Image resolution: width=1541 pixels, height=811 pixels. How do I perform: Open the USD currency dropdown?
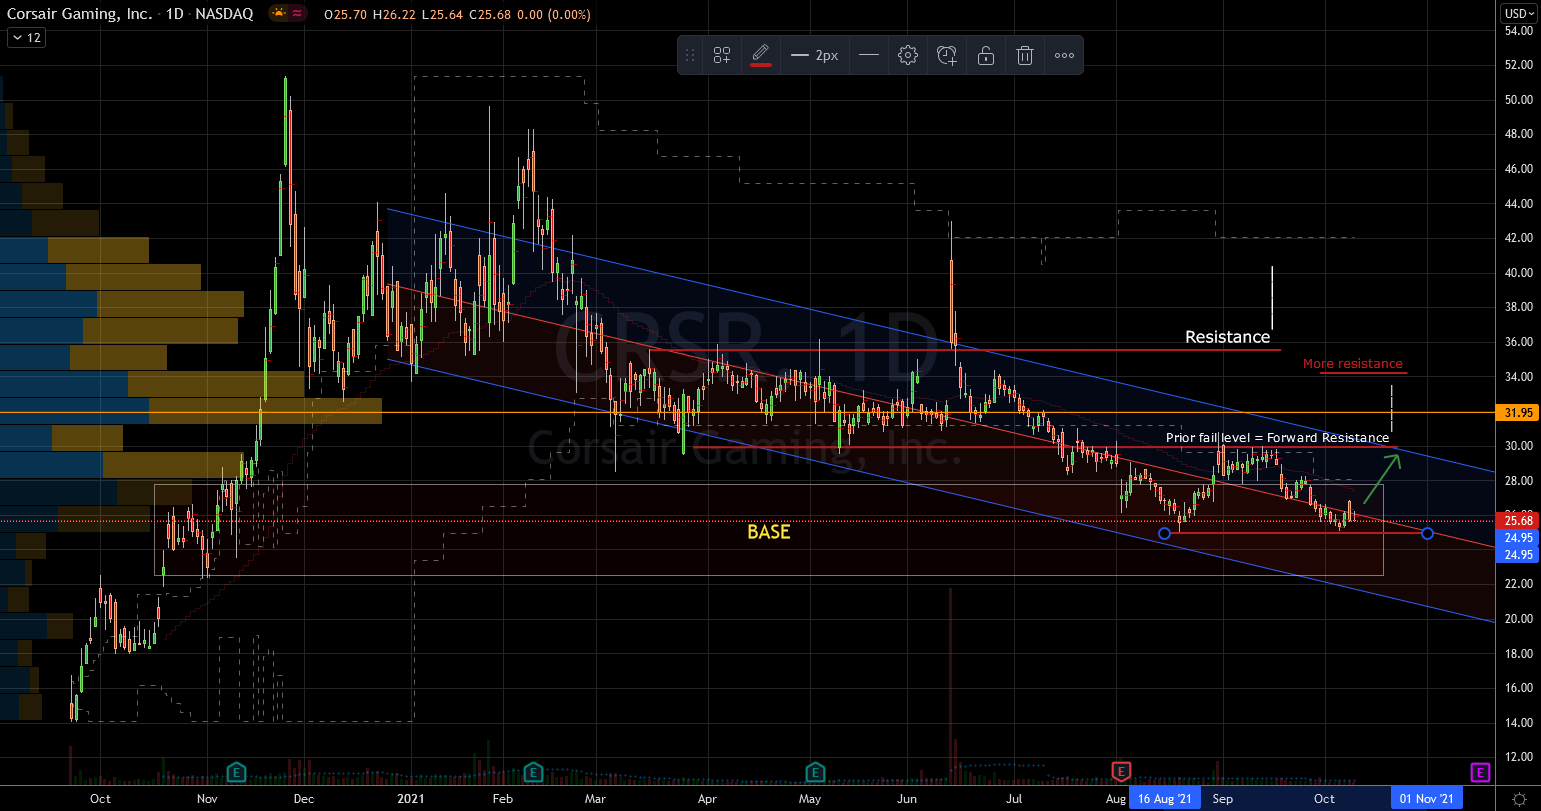click(x=1517, y=13)
